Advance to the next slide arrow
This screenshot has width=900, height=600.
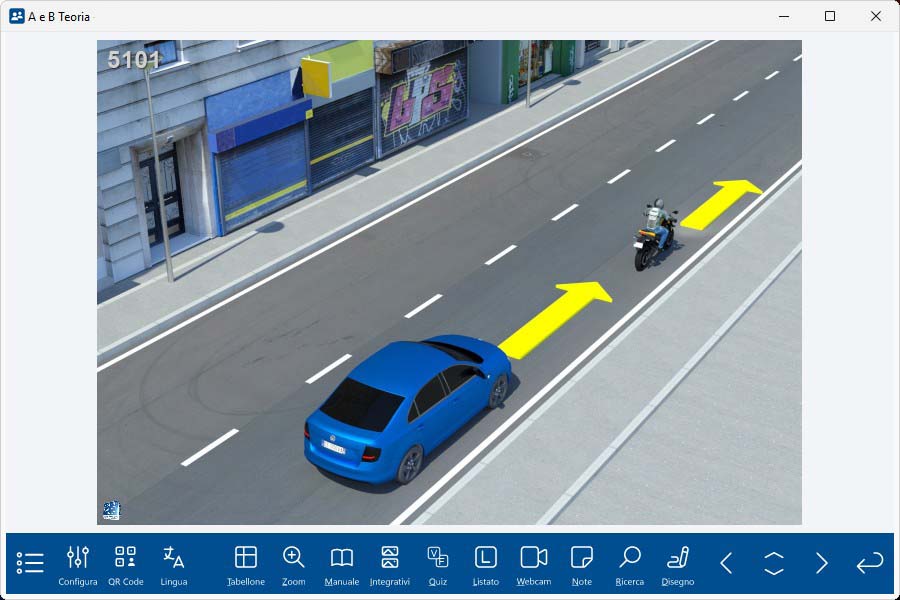(821, 563)
